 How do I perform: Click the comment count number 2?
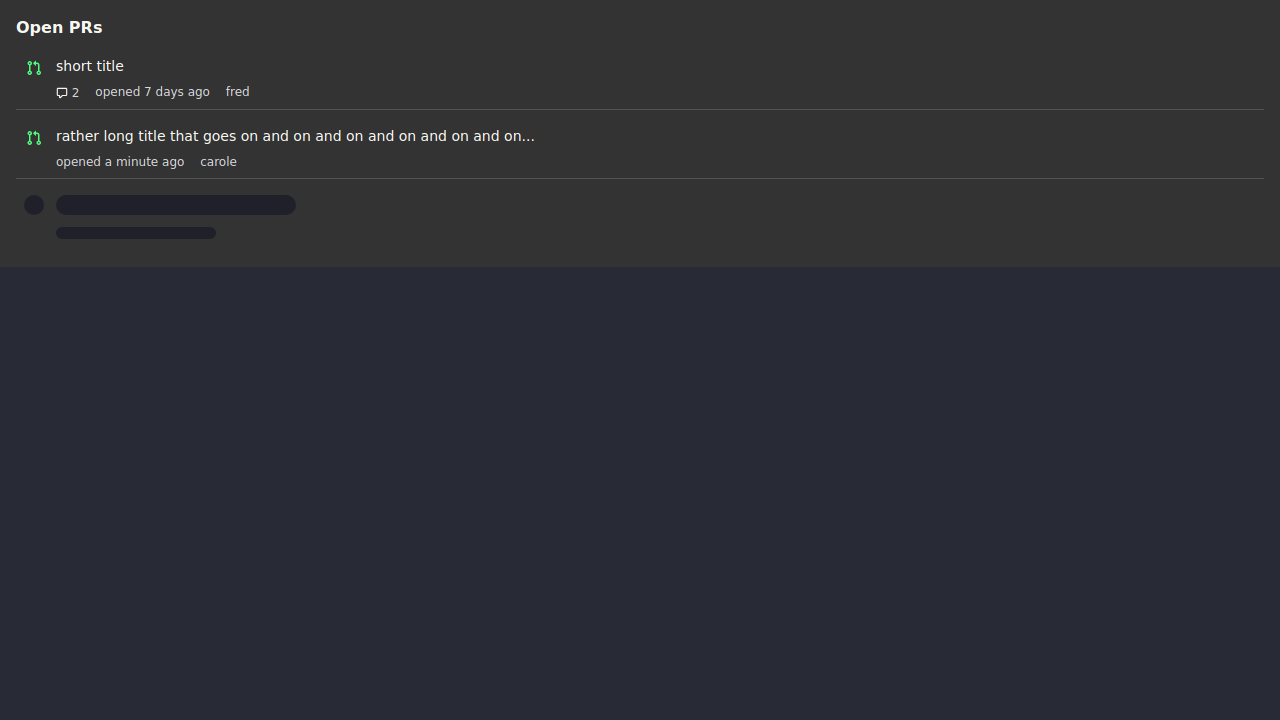tap(75, 93)
